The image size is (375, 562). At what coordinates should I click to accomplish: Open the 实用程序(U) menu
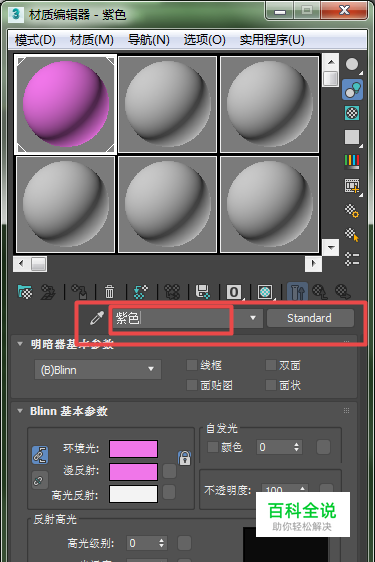click(272, 39)
